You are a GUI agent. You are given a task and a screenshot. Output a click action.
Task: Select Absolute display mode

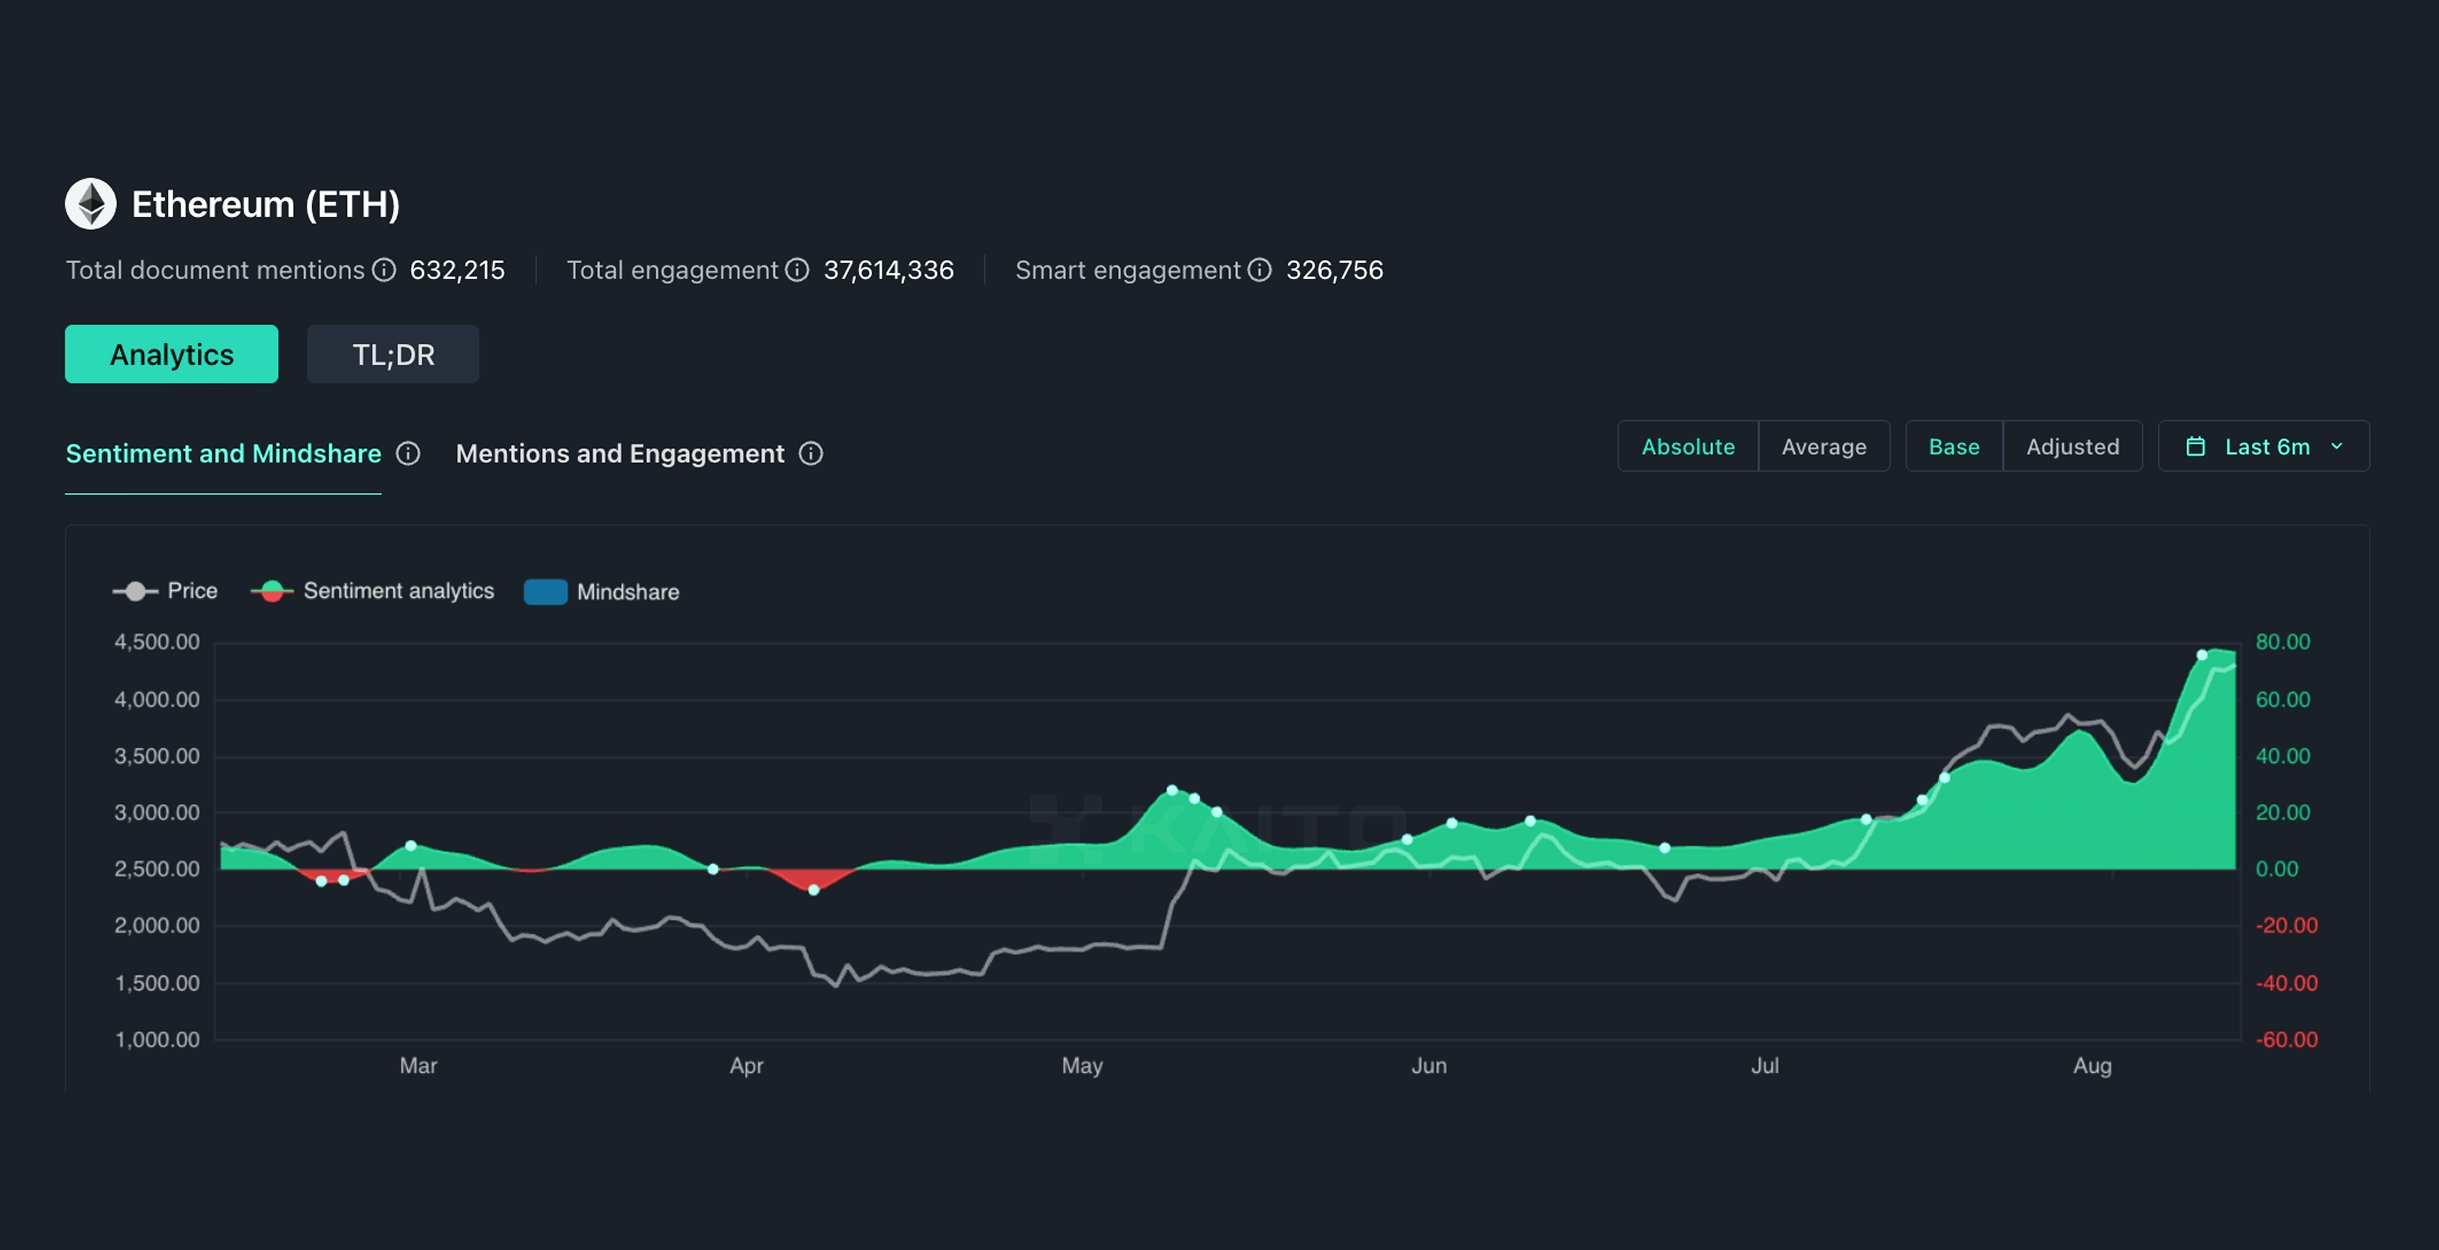(x=1688, y=447)
